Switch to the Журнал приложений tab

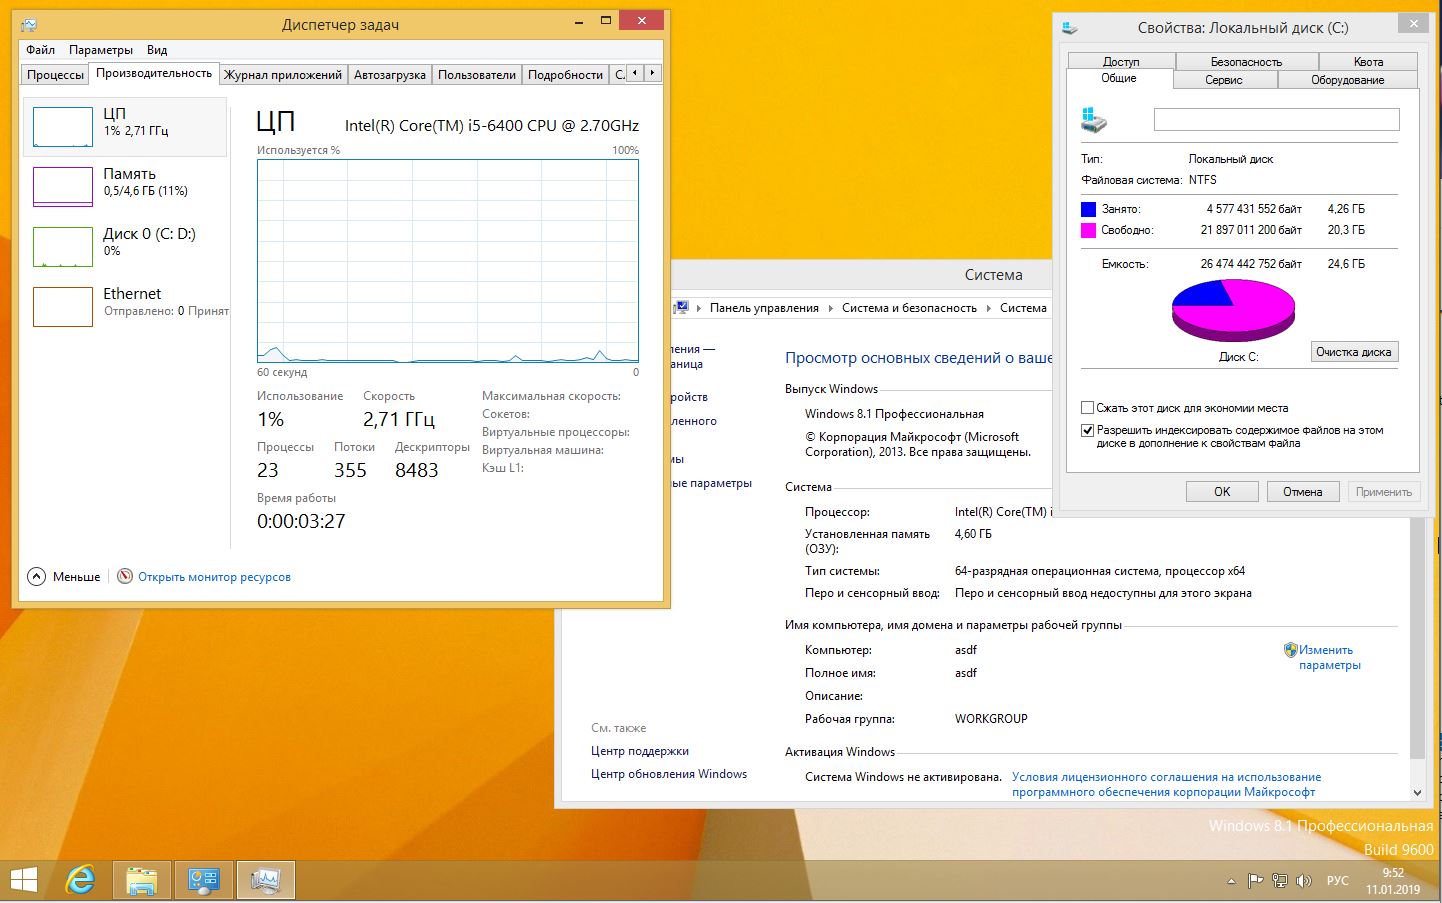(283, 75)
